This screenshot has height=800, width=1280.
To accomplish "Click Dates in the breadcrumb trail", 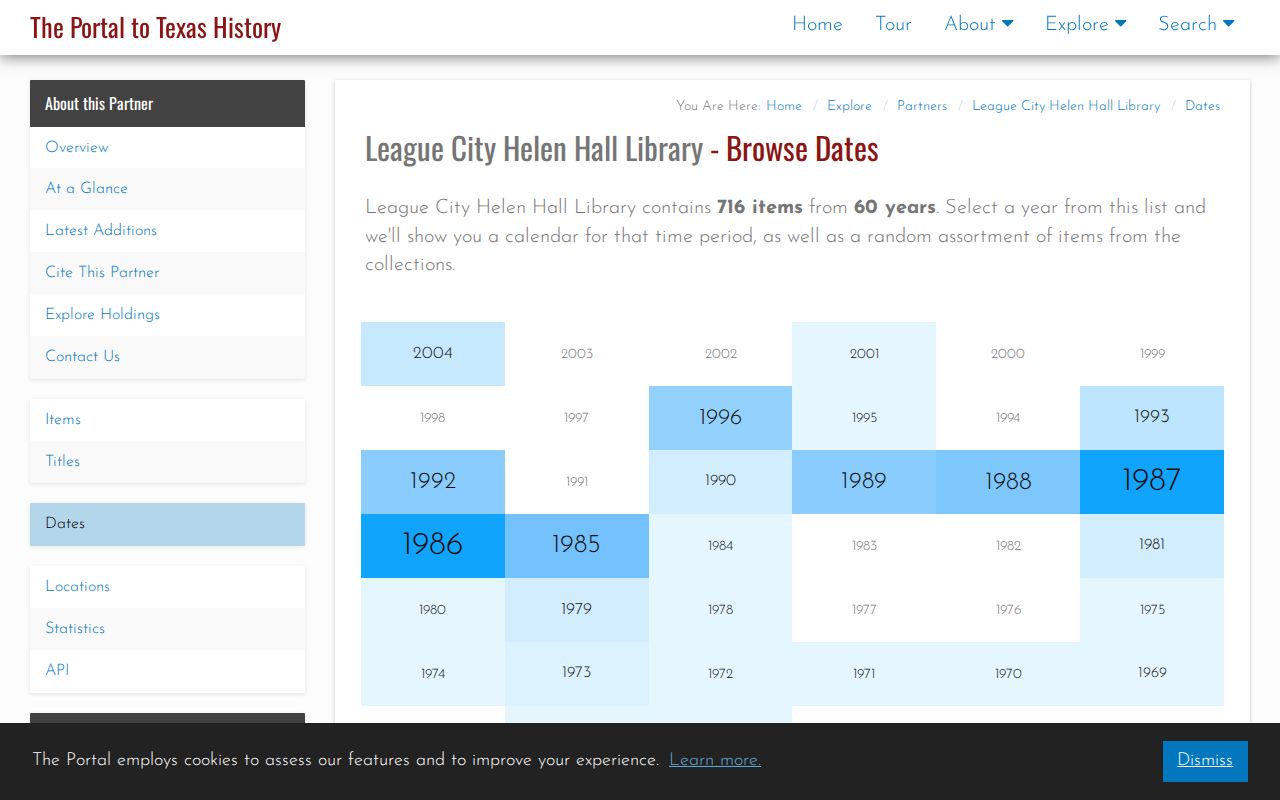I will 1202,106.
